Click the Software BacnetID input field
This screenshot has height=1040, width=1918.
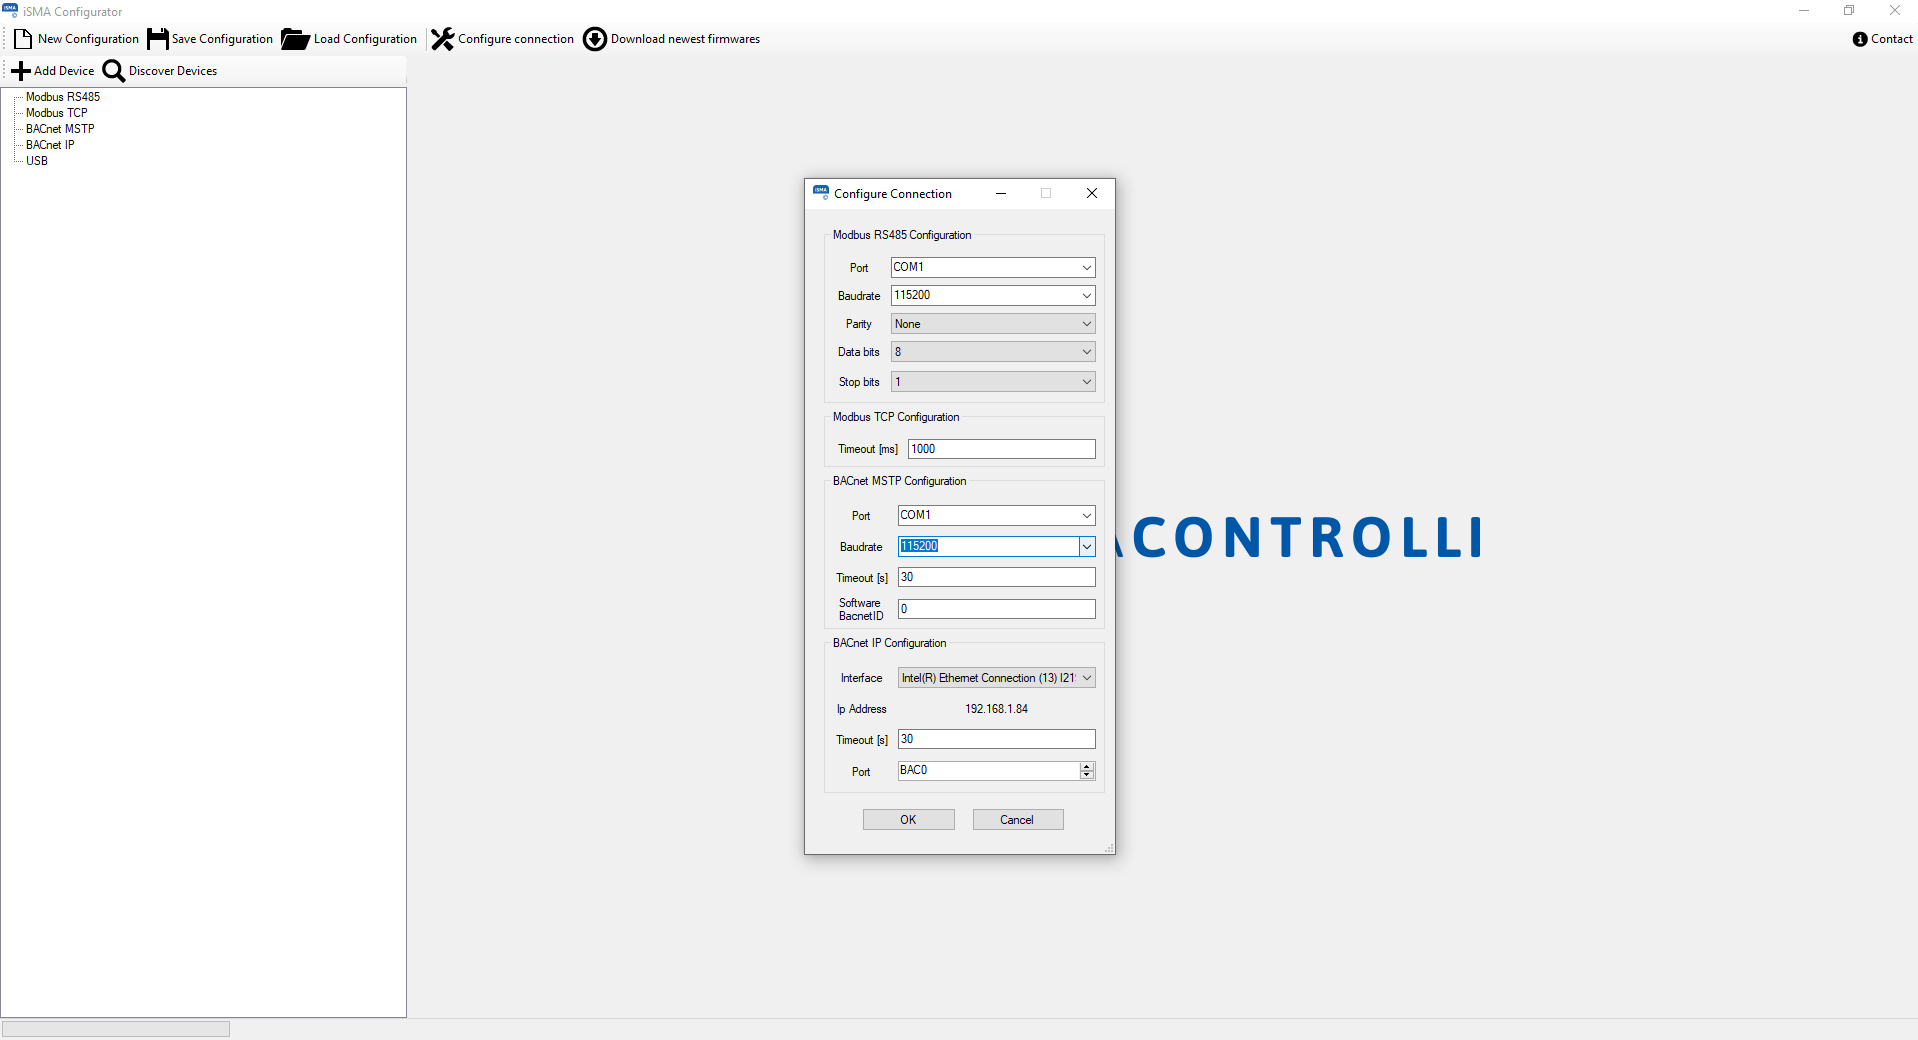coord(996,609)
